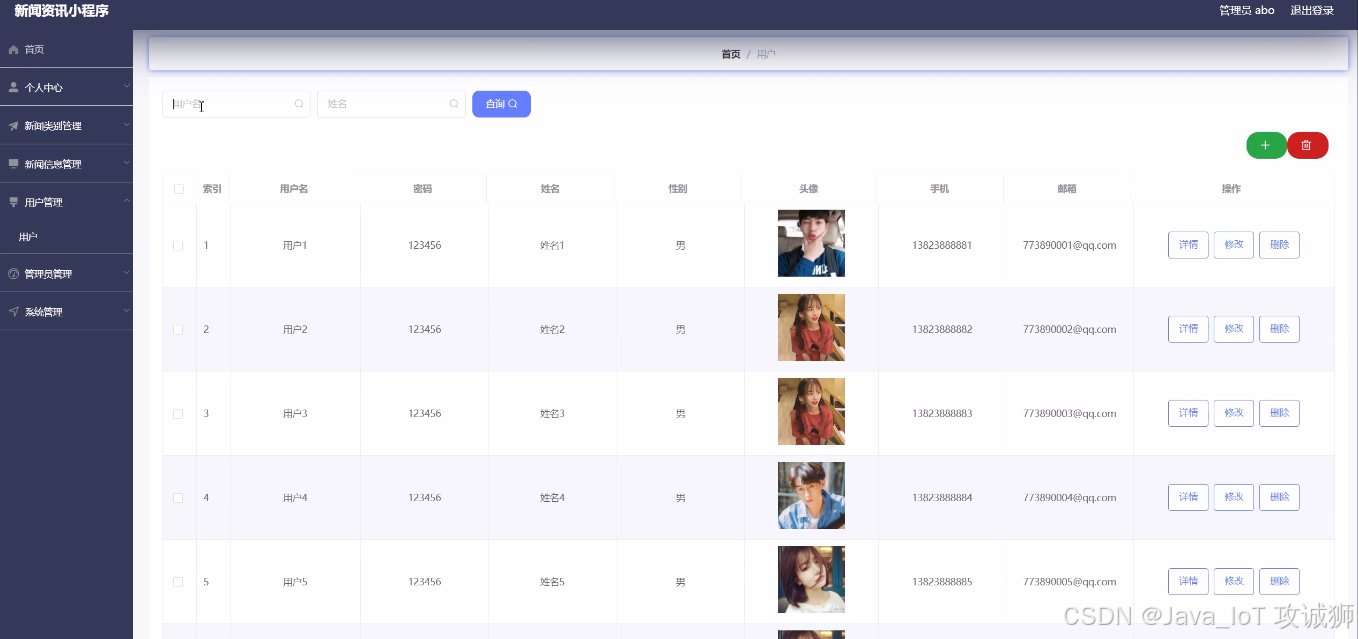Expand the 管理员管理 menu arrow
The width and height of the screenshot is (1358, 639).
tap(127, 272)
